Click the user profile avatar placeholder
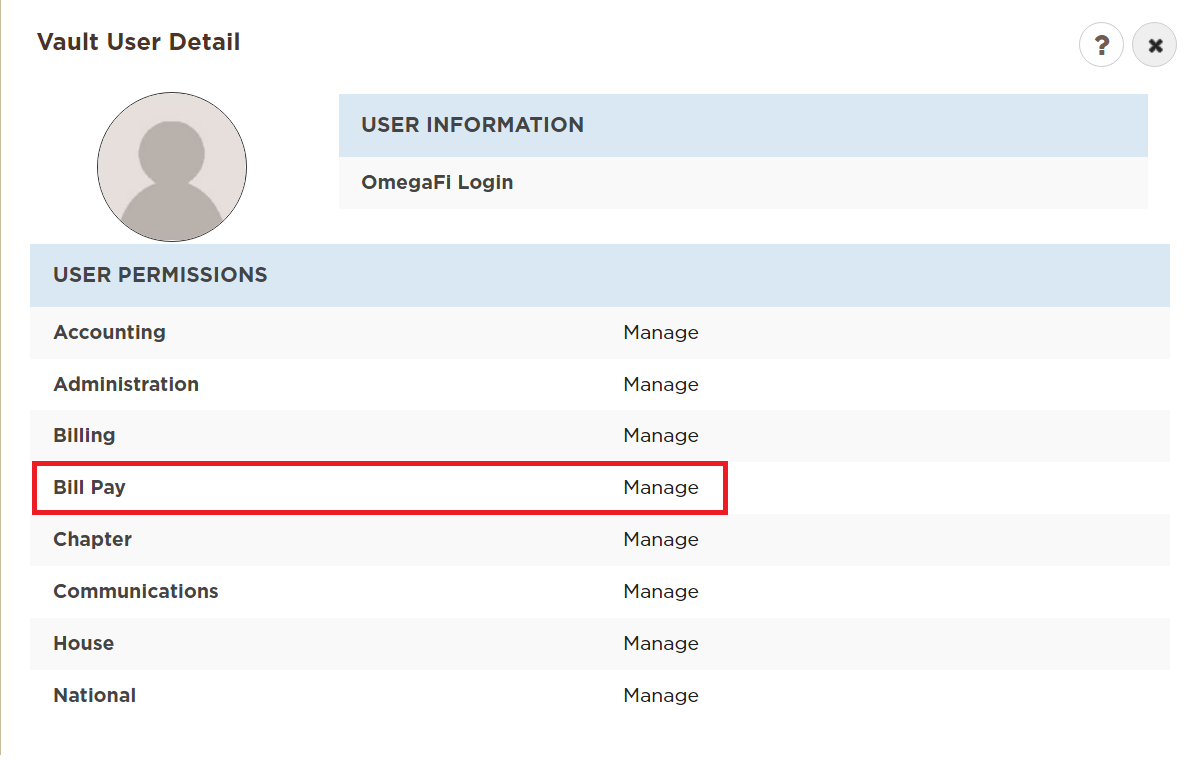The image size is (1196, 760). coord(172,167)
